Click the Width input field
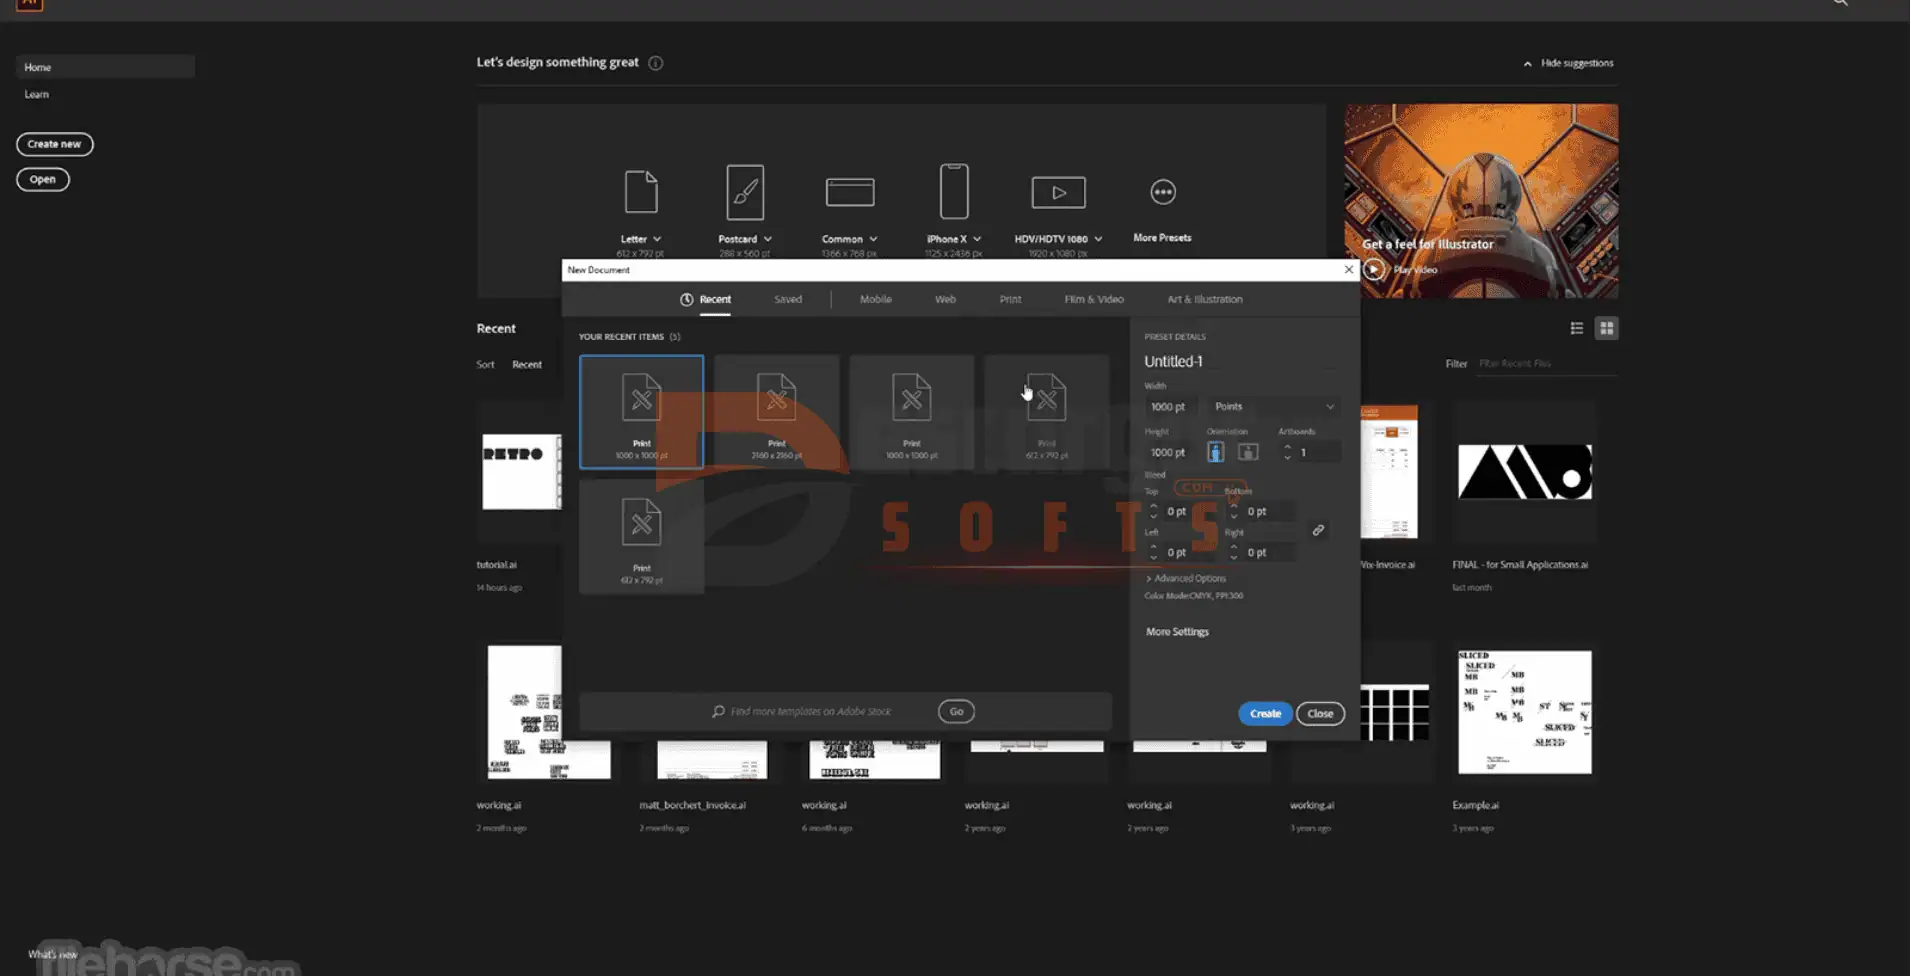Image resolution: width=1911 pixels, height=976 pixels. [x=1168, y=407]
